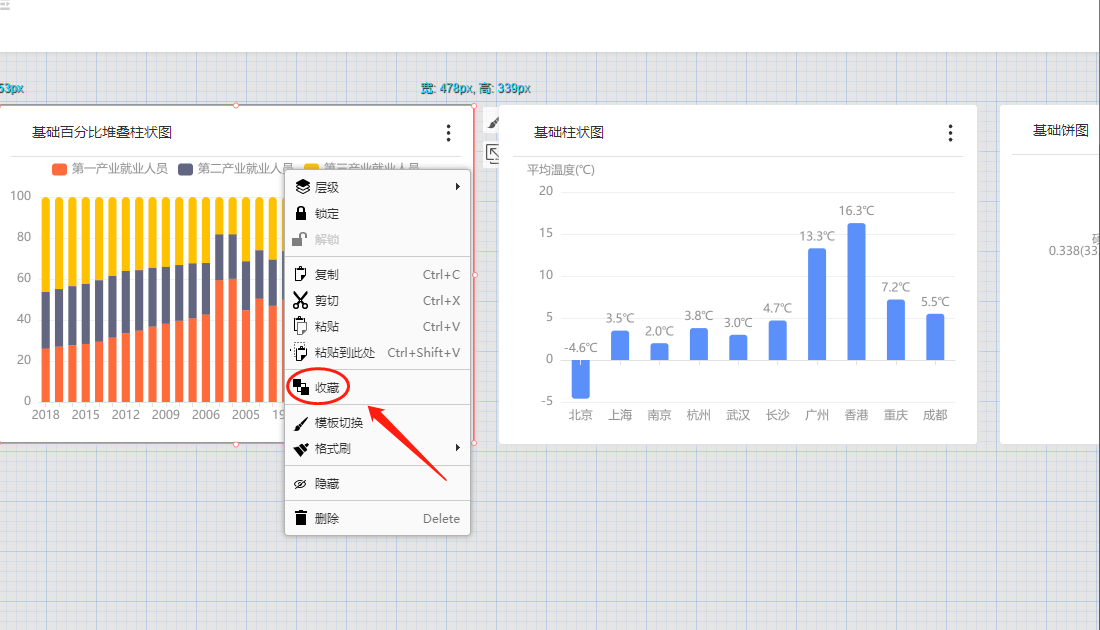Viewport: 1100px width, 630px height.
Task: Click the 广州 13.3℃ bar
Action: pos(817,304)
